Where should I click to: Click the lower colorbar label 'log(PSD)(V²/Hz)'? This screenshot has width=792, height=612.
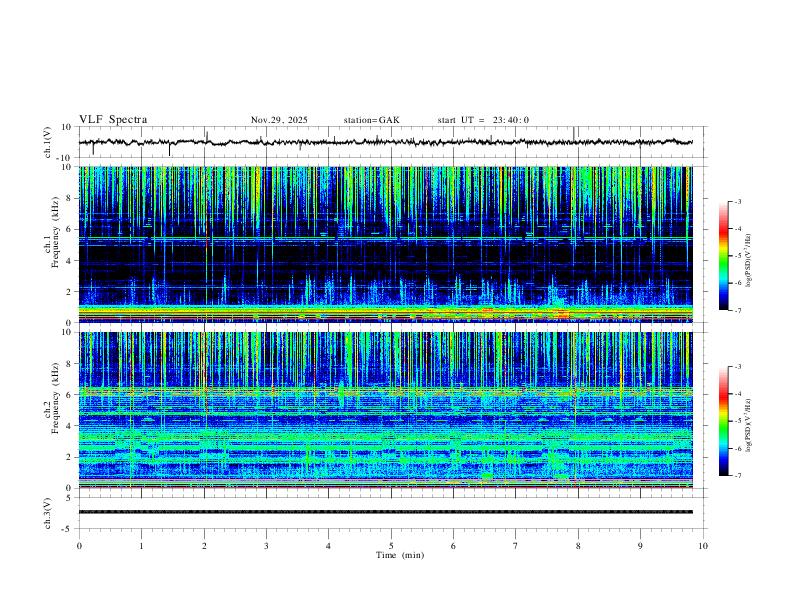tap(748, 425)
